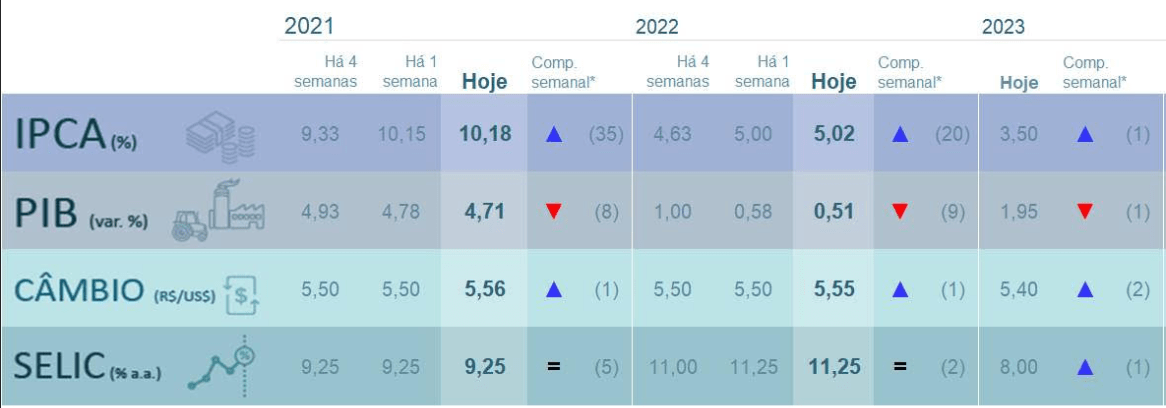Click the SELIC 2022 Hoje value 11,25
This screenshot has height=408, width=1166.
(834, 367)
